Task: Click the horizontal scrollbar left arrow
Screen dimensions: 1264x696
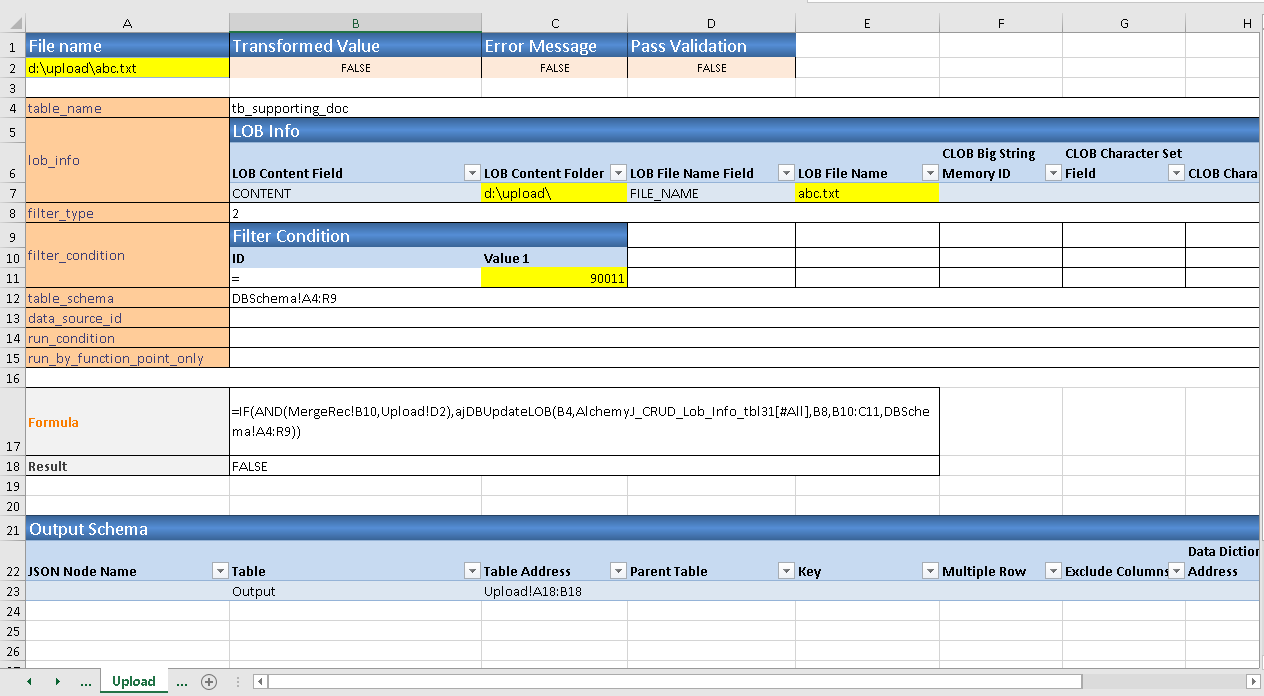Action: pyautogui.click(x=260, y=681)
